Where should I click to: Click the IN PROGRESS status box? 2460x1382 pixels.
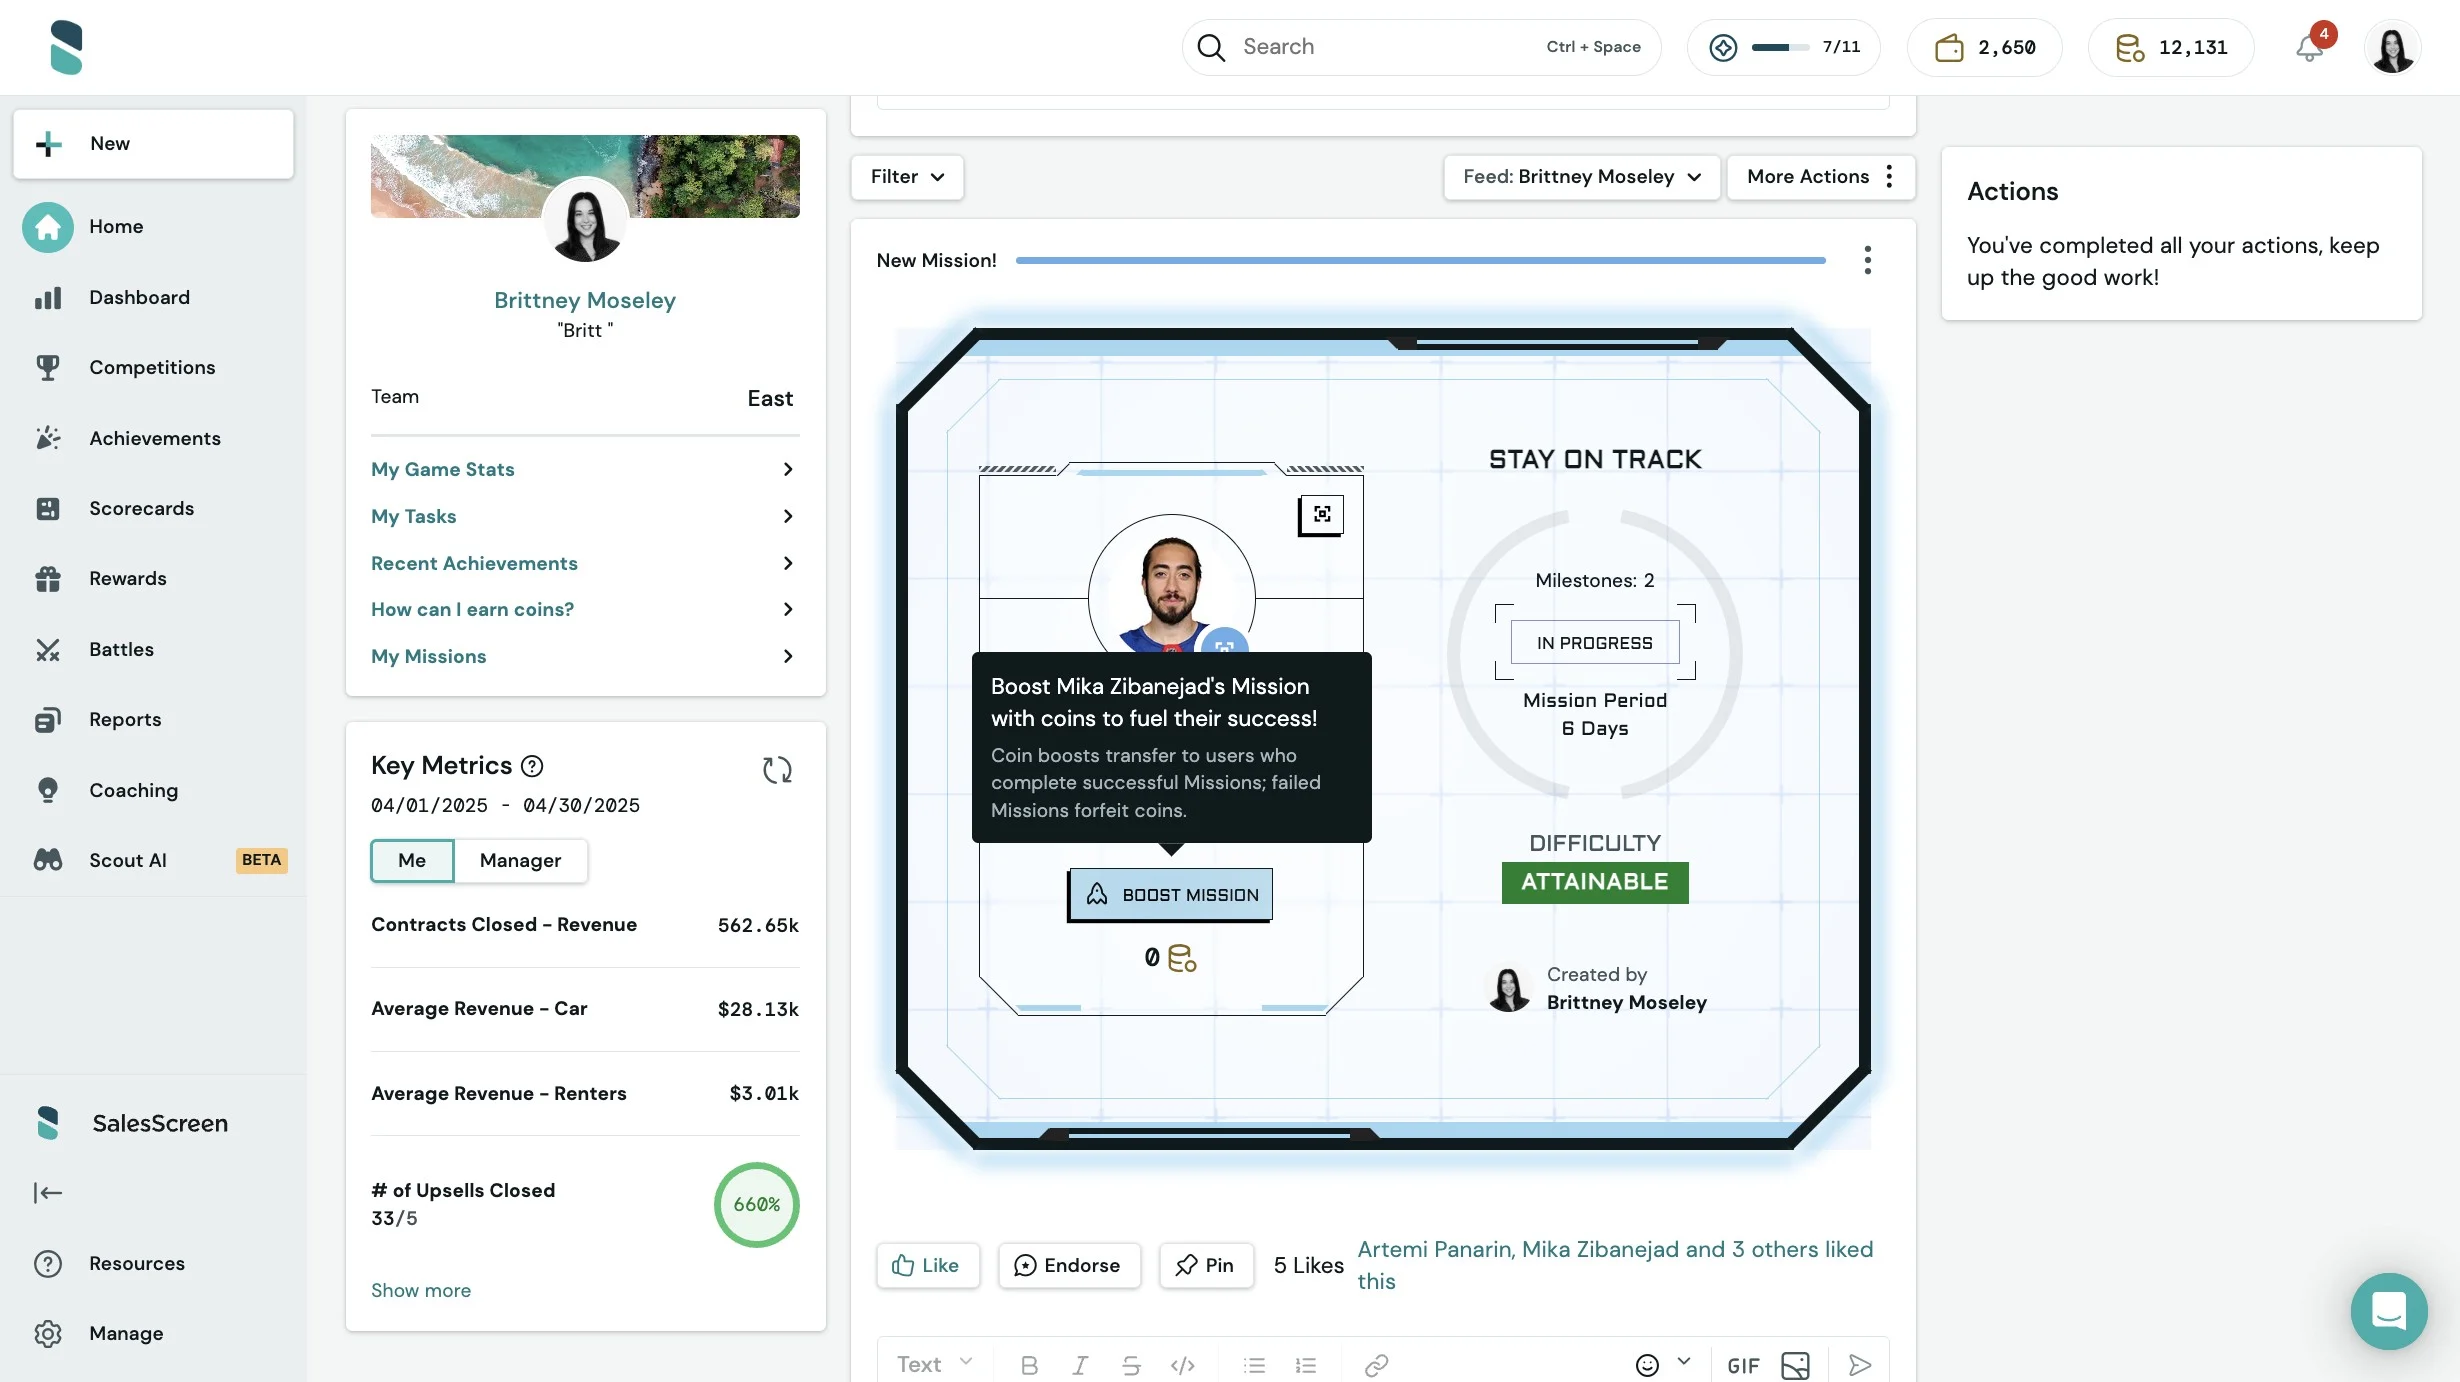[x=1595, y=643]
